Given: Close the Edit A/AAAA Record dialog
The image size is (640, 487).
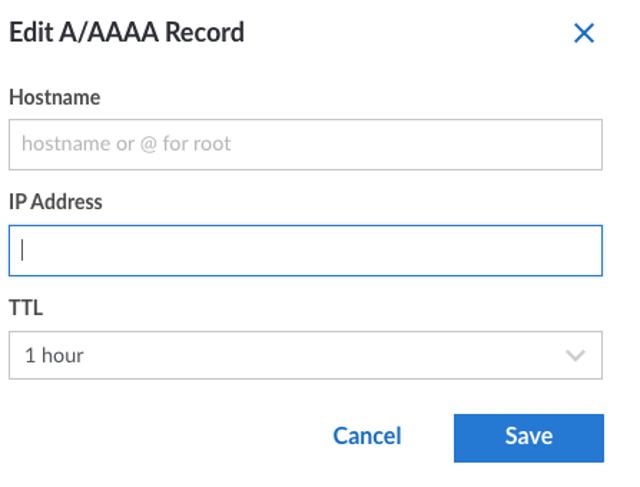Looking at the screenshot, I should click(584, 33).
